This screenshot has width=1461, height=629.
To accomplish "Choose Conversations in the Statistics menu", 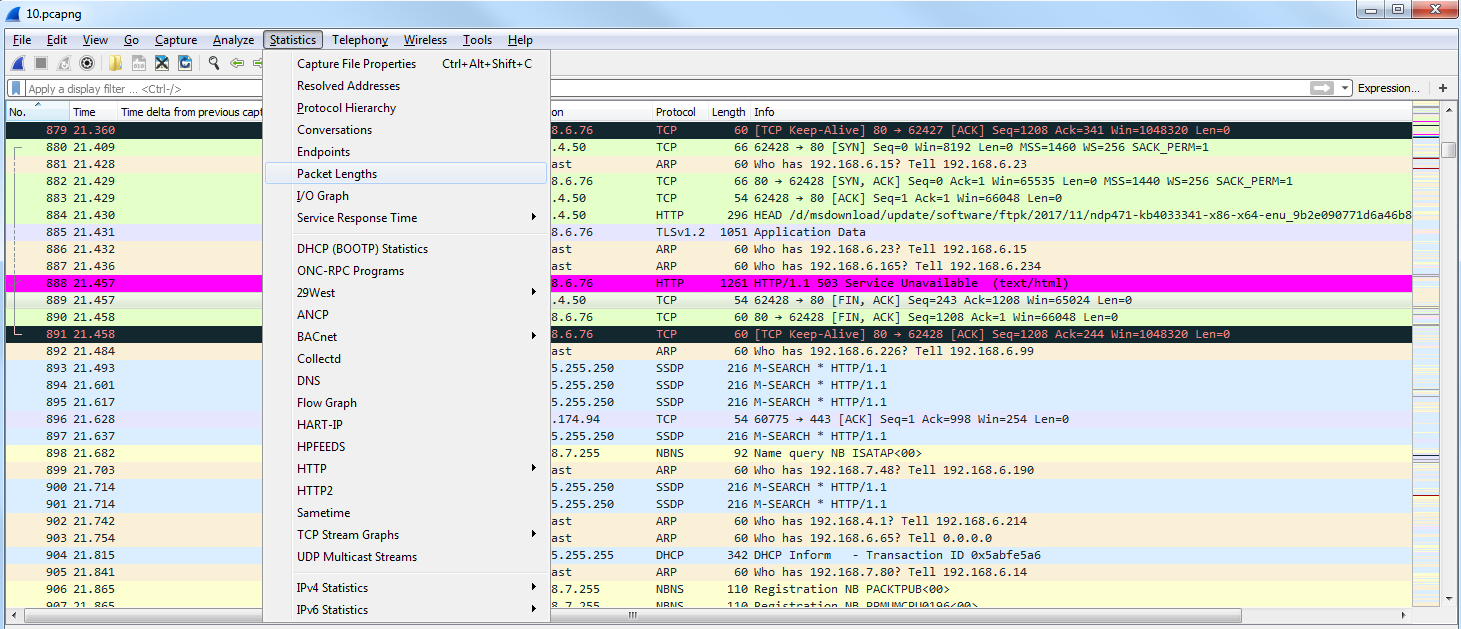I will click(334, 130).
